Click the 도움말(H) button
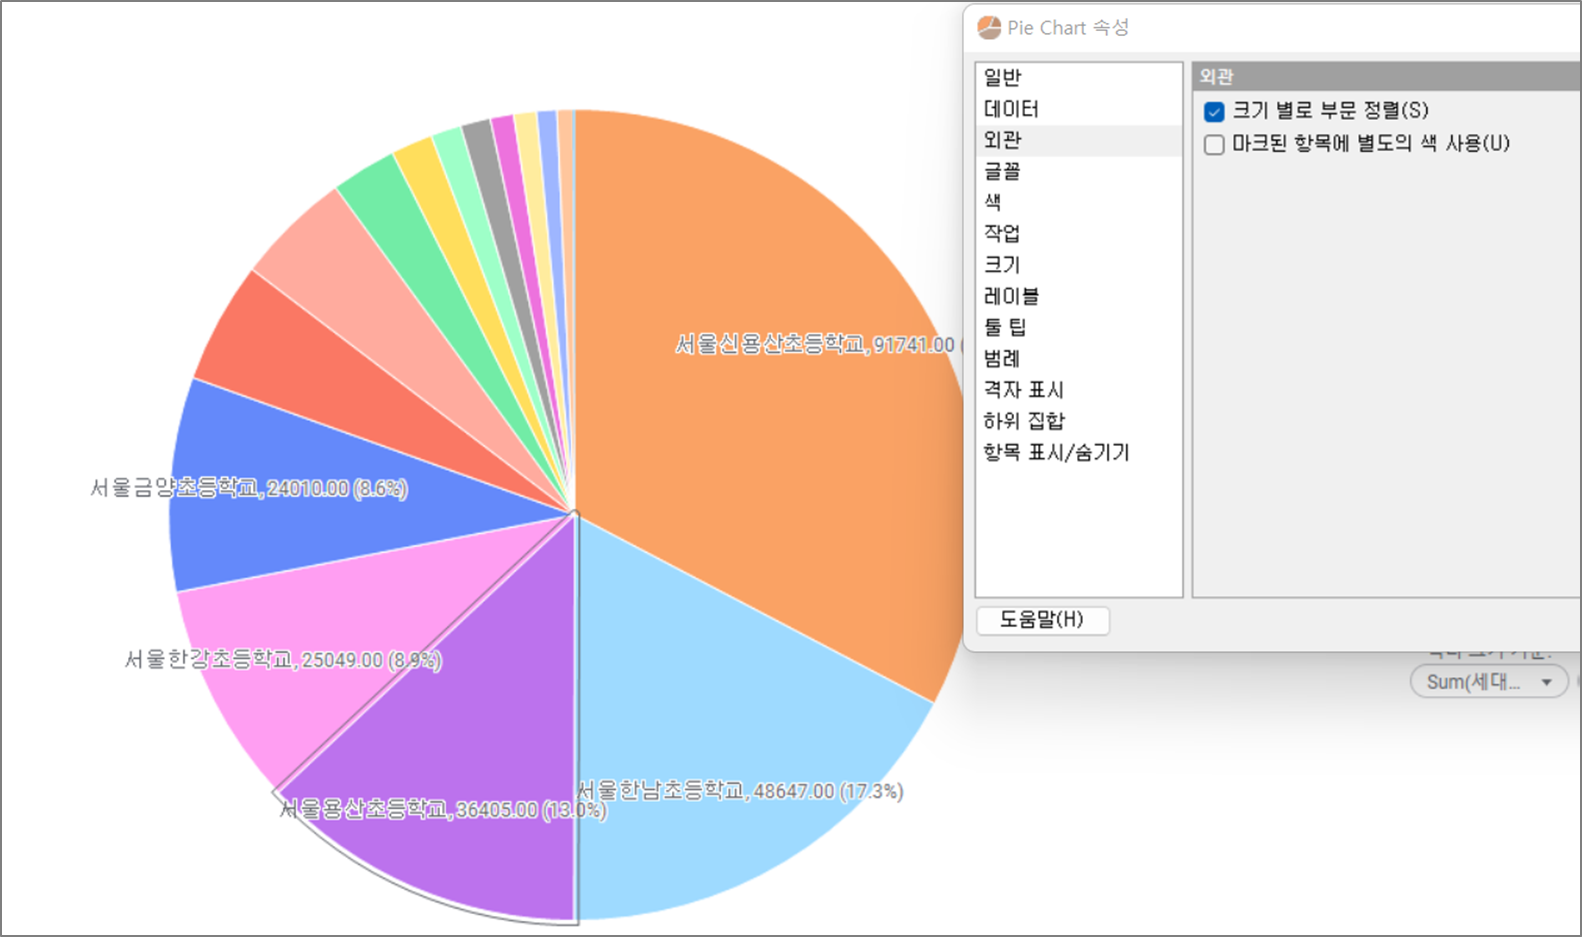This screenshot has width=1582, height=937. point(1042,620)
